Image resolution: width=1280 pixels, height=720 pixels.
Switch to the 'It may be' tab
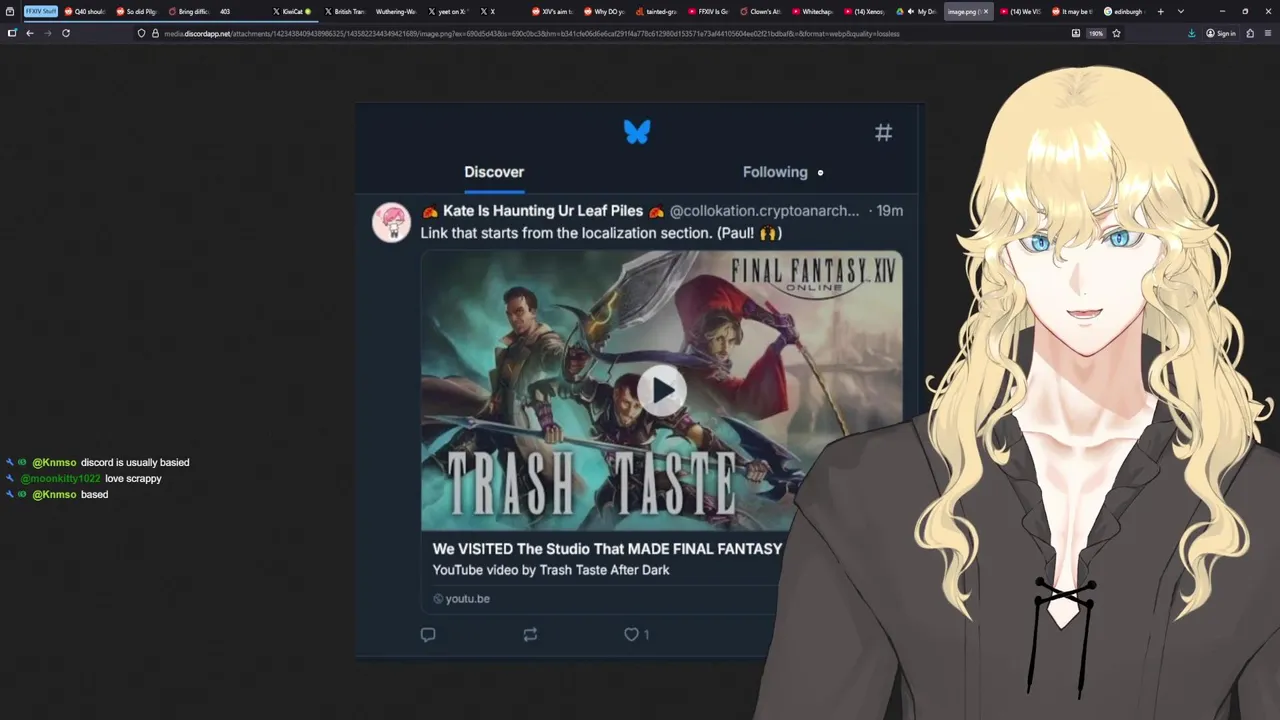1073,11
